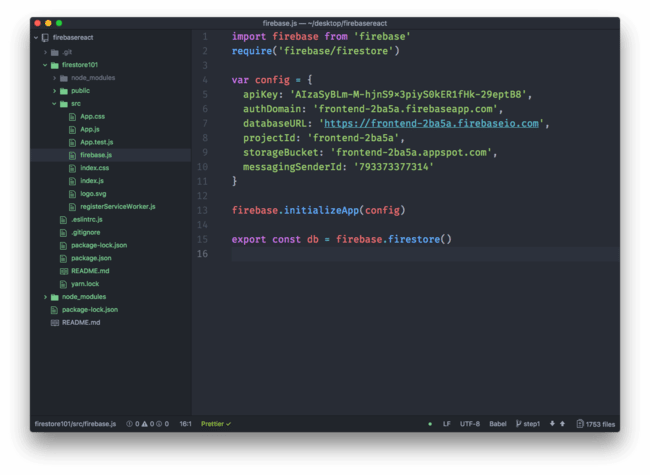Screen dimensions: 650x475
Task: Click the 16:1 cursor position indicator
Action: [185, 424]
